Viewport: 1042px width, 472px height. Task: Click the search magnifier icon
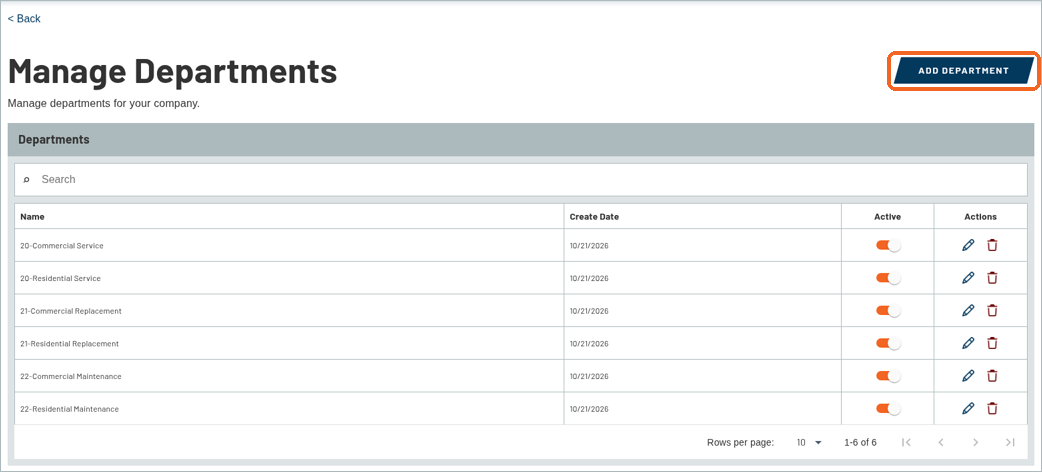pyautogui.click(x=27, y=179)
